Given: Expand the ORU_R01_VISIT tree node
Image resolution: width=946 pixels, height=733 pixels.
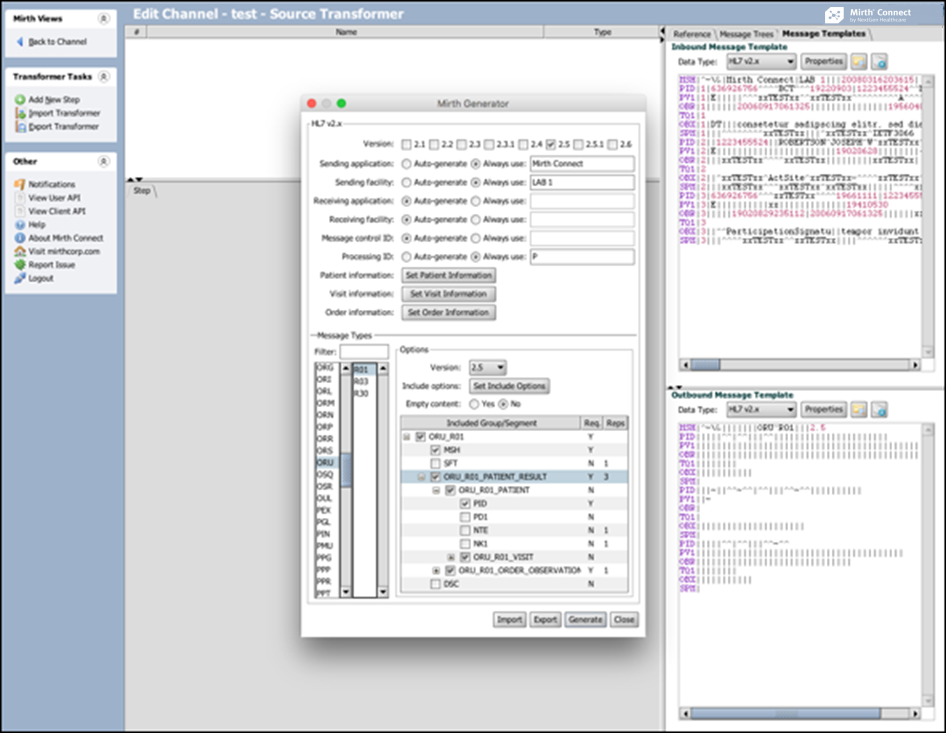Looking at the screenshot, I should pos(451,556).
